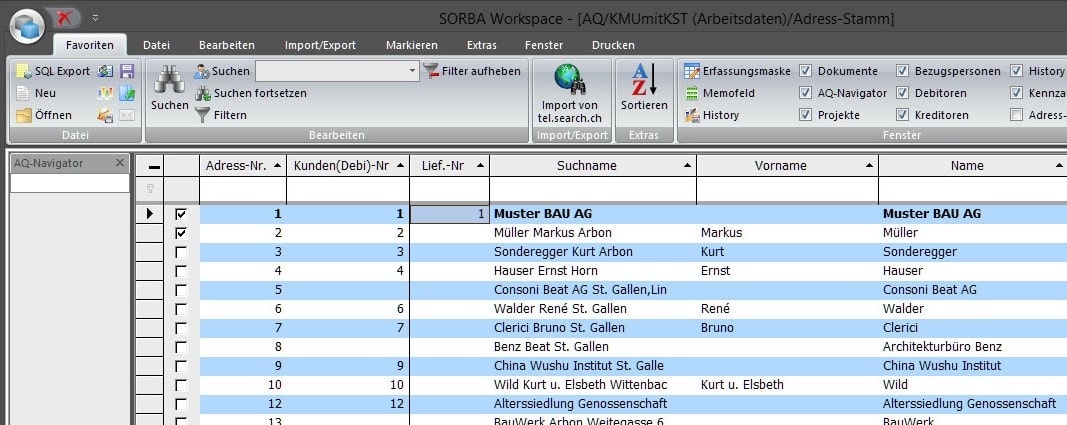Uncheck the row checkbox for Müller Markus Arbon
1067x425 pixels.
point(181,233)
